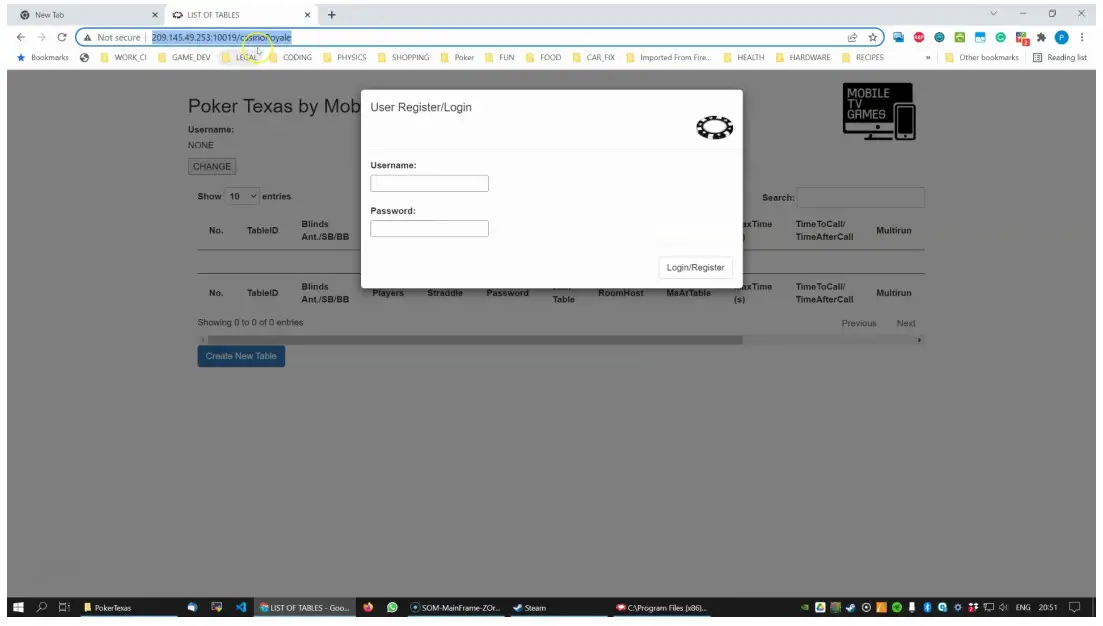Open WhatsApp from the taskbar
The height and width of the screenshot is (626, 1103).
392,607
